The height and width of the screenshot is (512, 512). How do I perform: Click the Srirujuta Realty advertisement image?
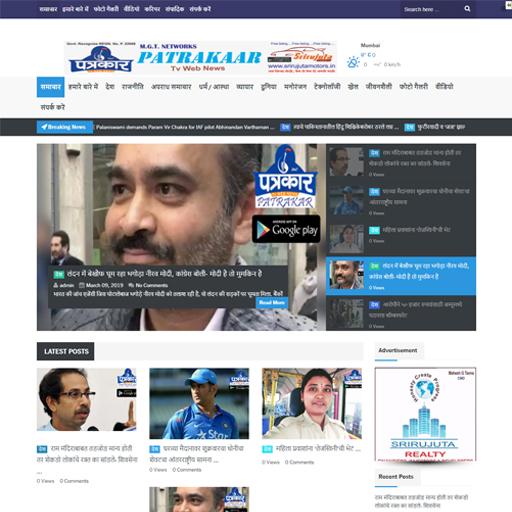click(425, 414)
